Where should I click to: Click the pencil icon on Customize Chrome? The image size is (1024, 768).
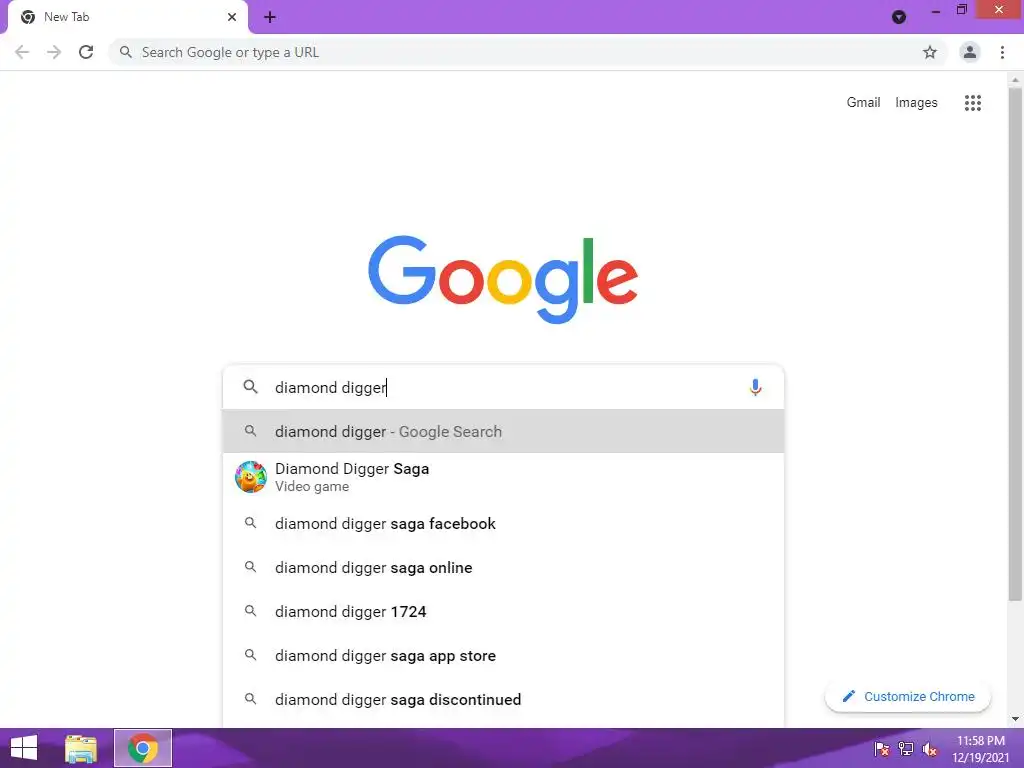pos(848,696)
